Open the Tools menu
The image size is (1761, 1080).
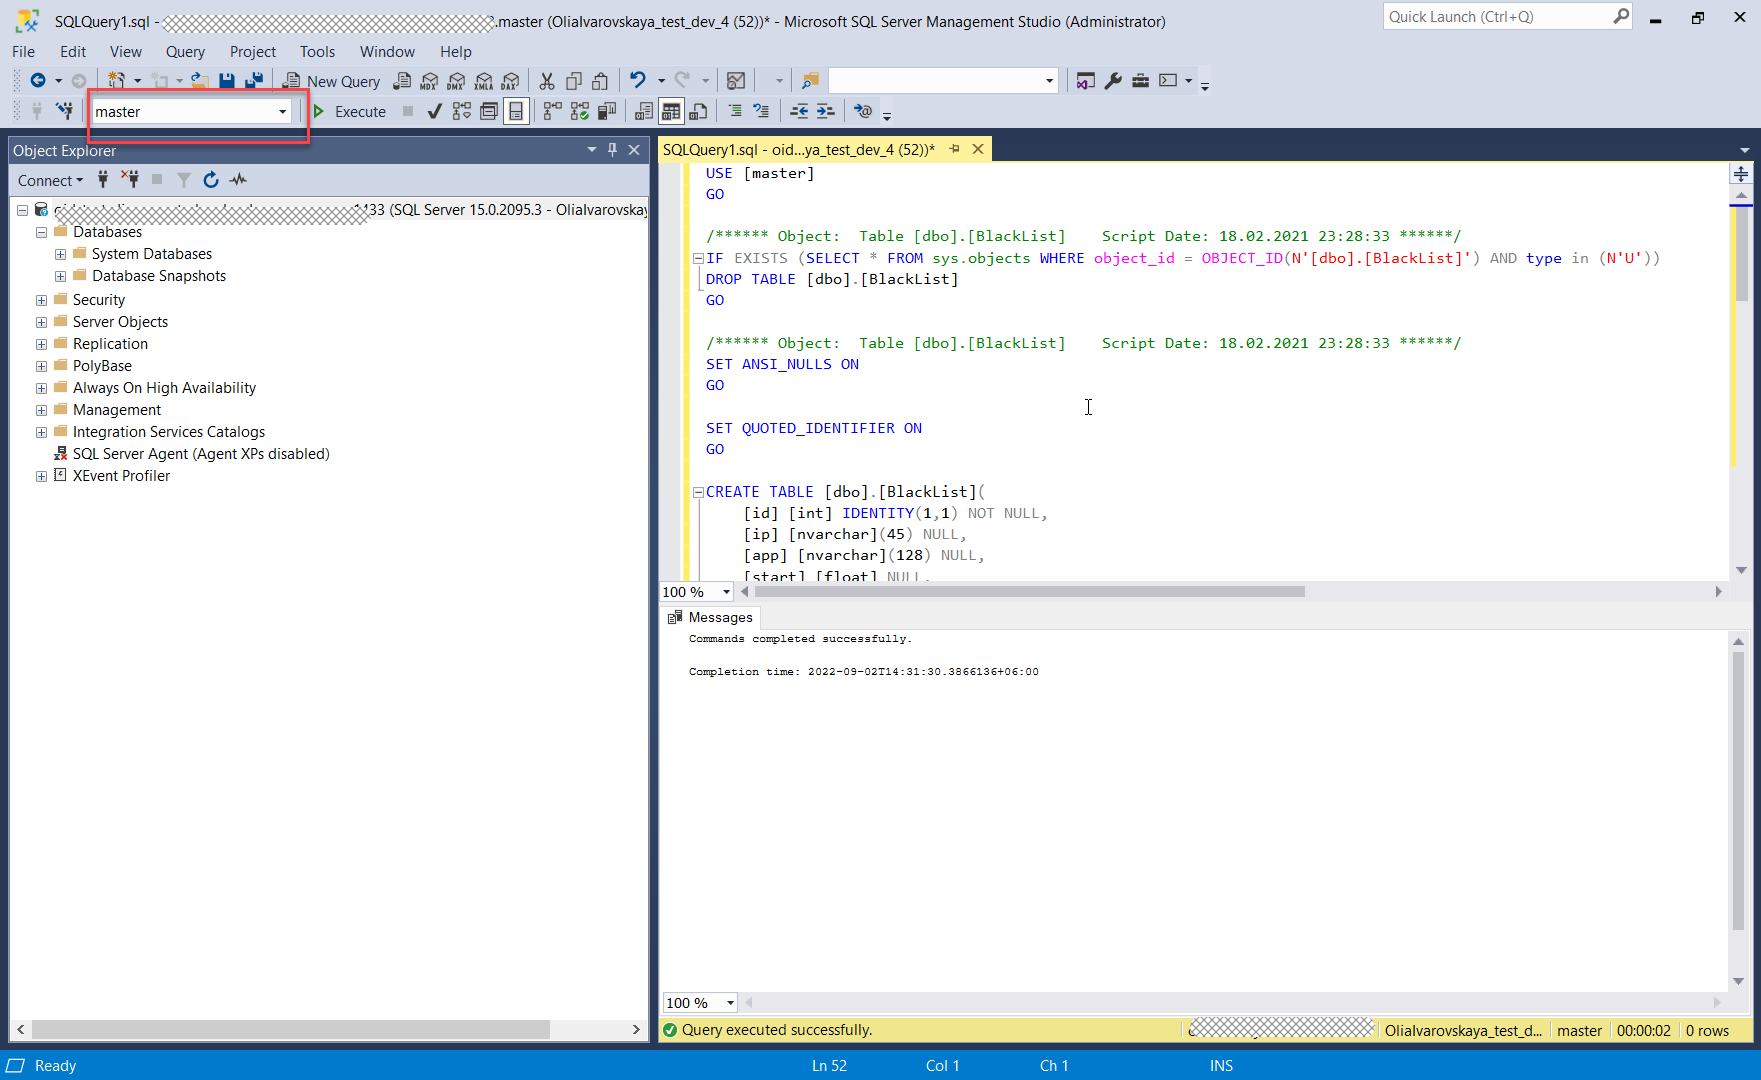(317, 51)
